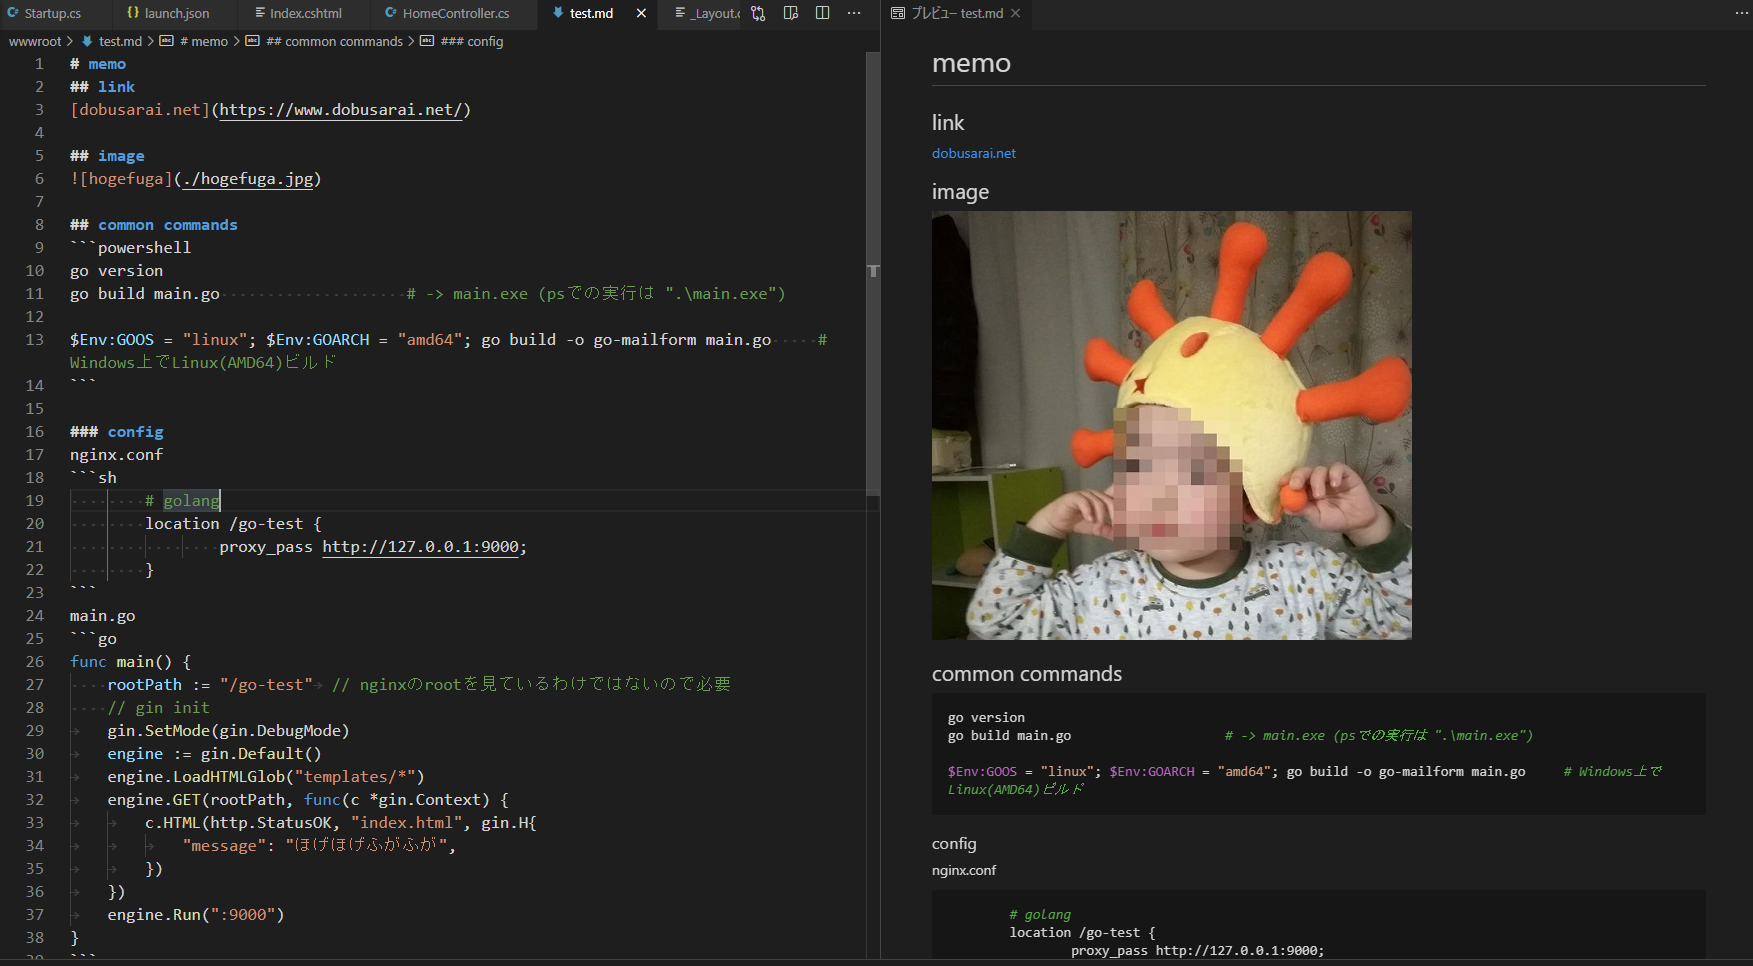
Task: Click the baby photo in the preview
Action: coord(1172,425)
